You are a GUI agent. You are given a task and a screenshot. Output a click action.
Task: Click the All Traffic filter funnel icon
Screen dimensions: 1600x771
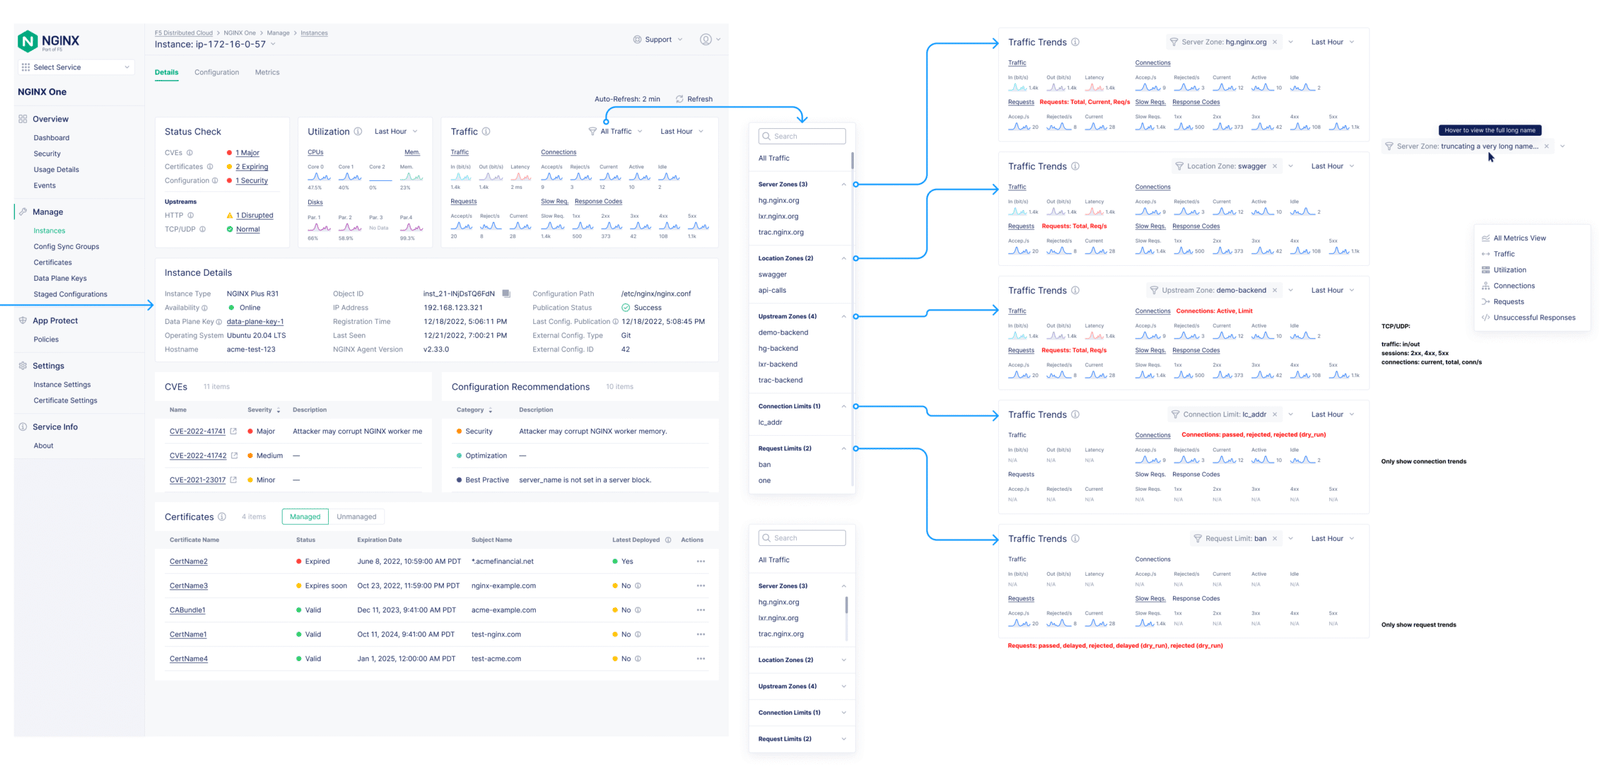pos(592,132)
